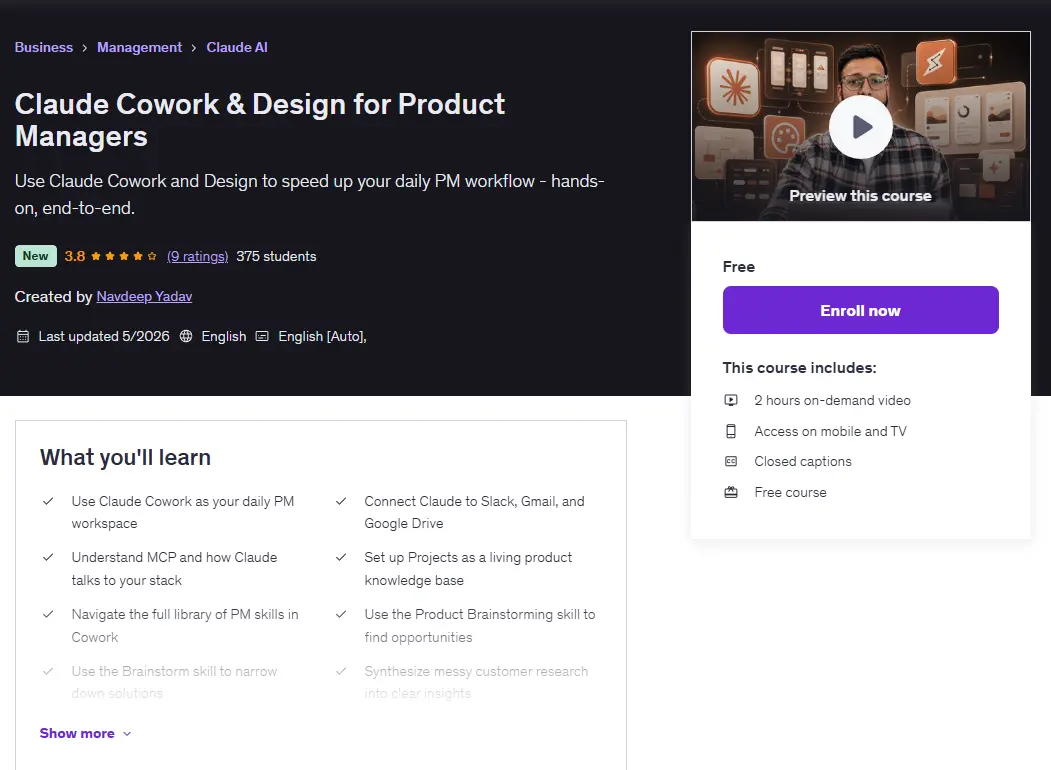This screenshot has height=770, width=1051.
Task: Visit instructor Navdeep Yadav's profile
Action: pos(144,296)
